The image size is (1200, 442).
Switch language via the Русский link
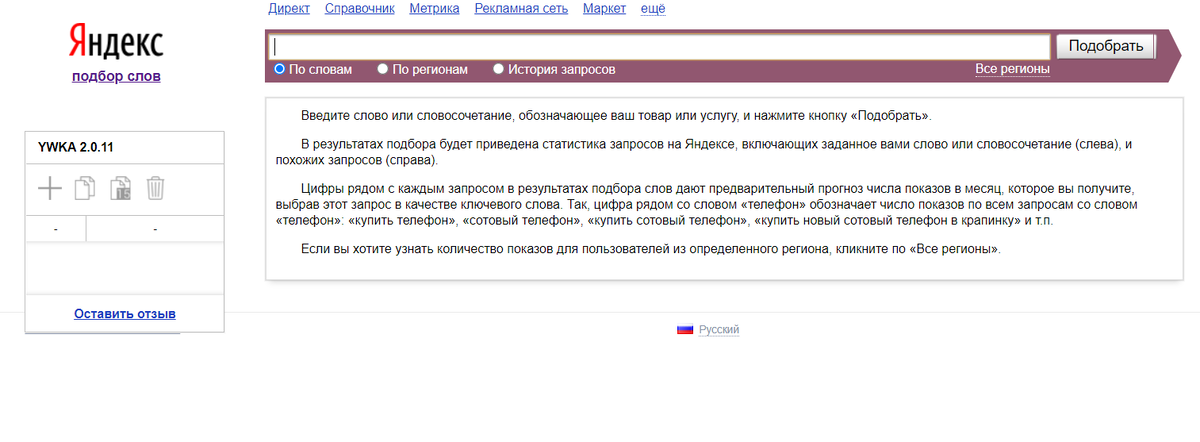point(719,329)
